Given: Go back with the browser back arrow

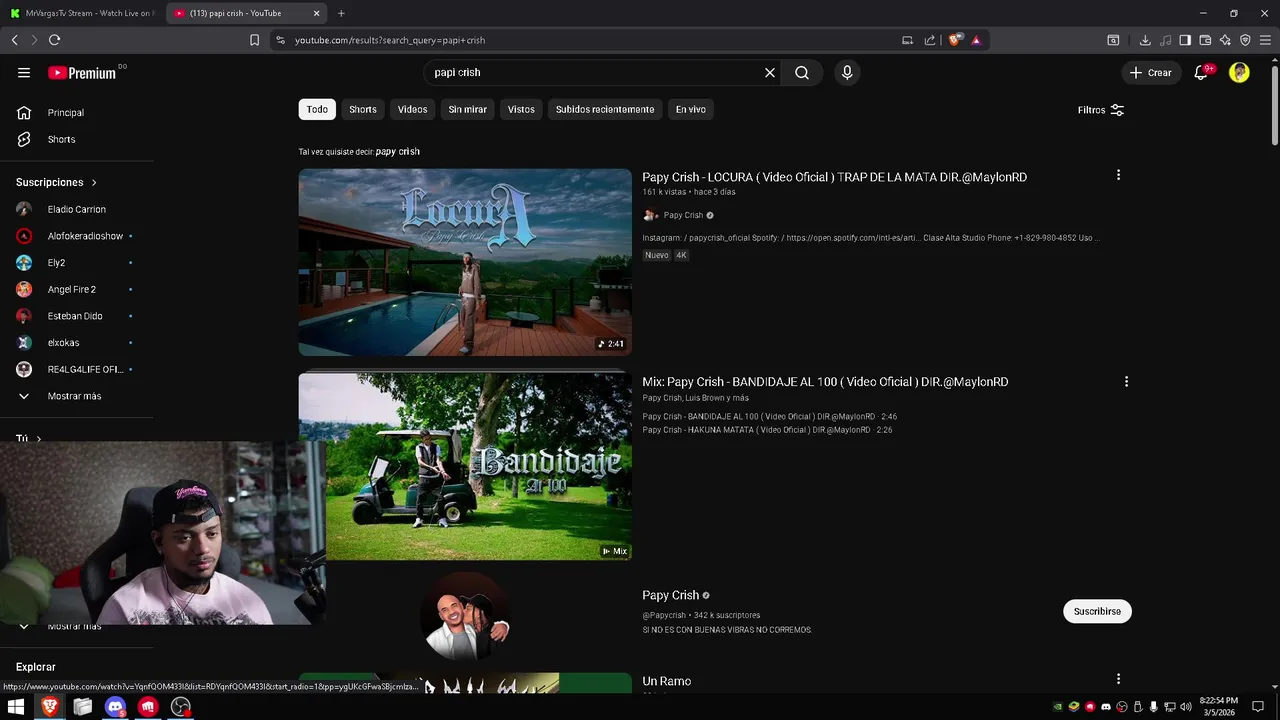Looking at the screenshot, I should [x=14, y=40].
